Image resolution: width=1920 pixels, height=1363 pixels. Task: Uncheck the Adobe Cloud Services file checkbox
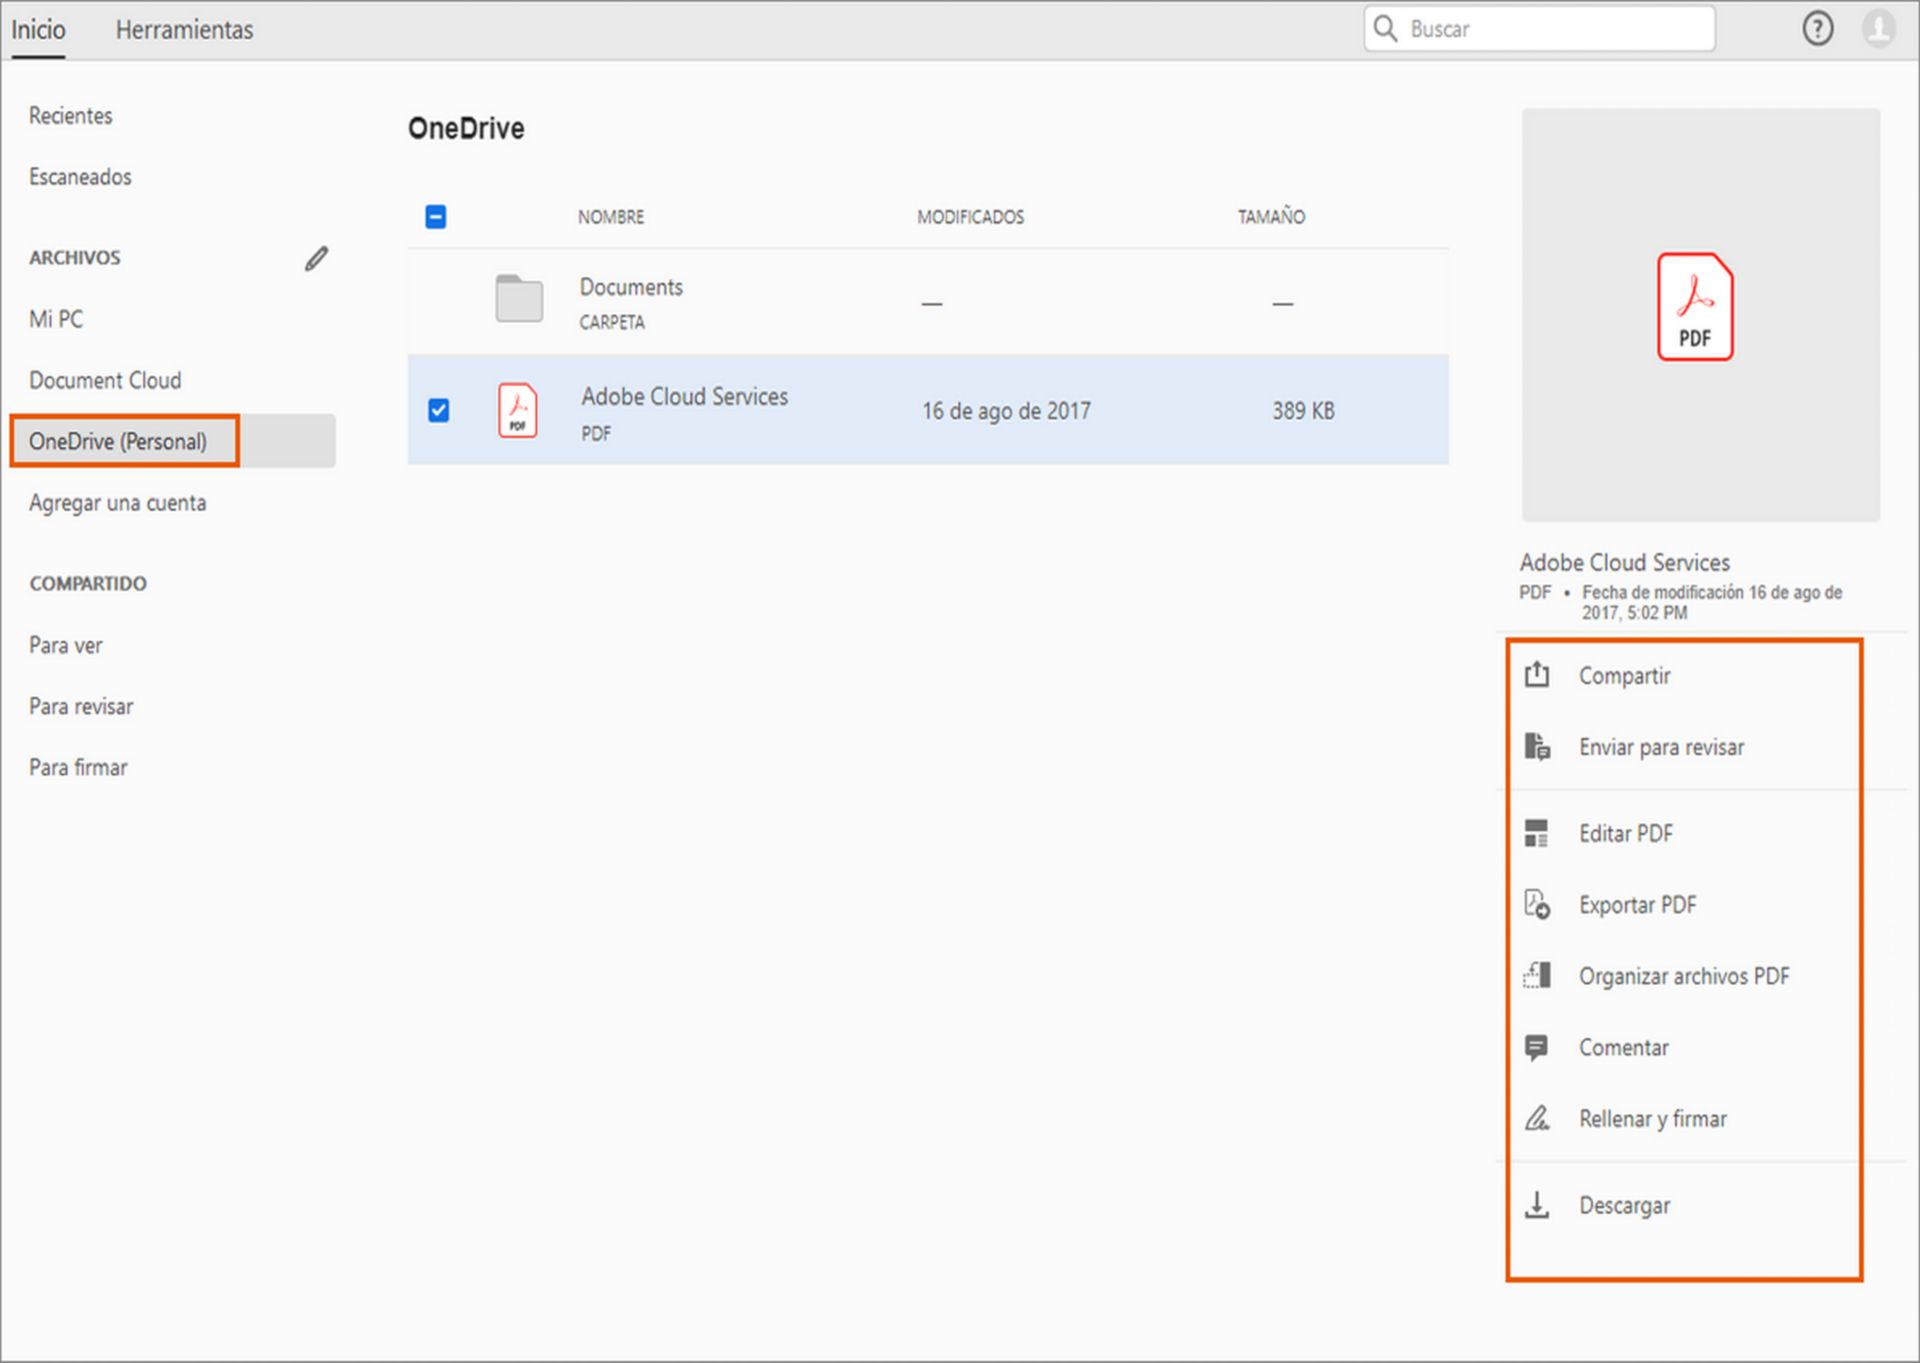click(437, 410)
